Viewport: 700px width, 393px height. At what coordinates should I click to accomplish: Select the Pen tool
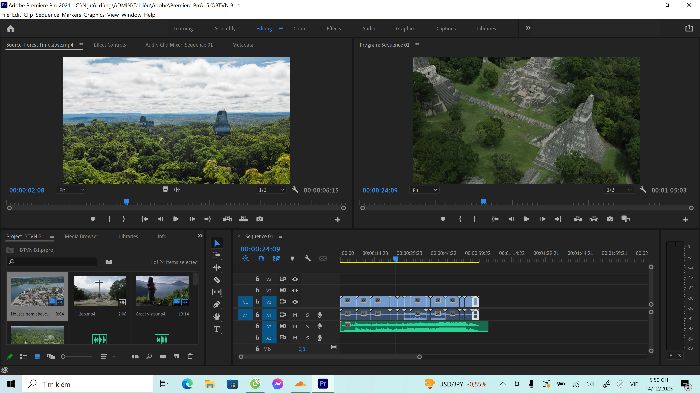tap(217, 305)
